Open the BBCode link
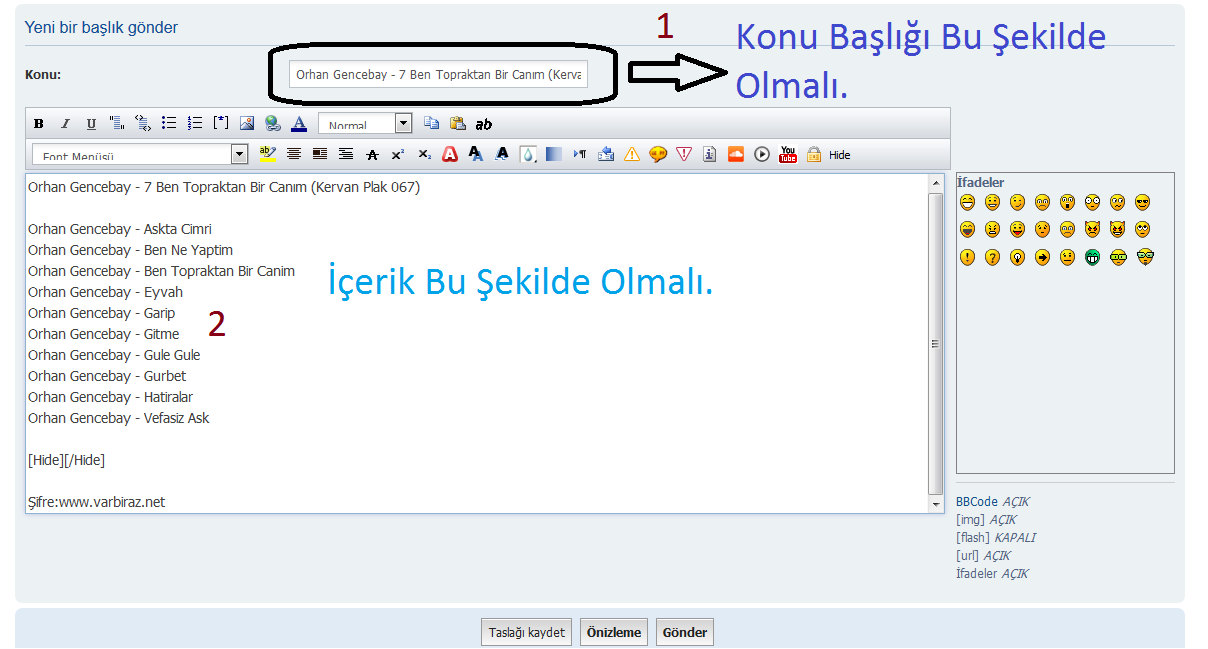This screenshot has width=1208, height=649. tap(977, 501)
